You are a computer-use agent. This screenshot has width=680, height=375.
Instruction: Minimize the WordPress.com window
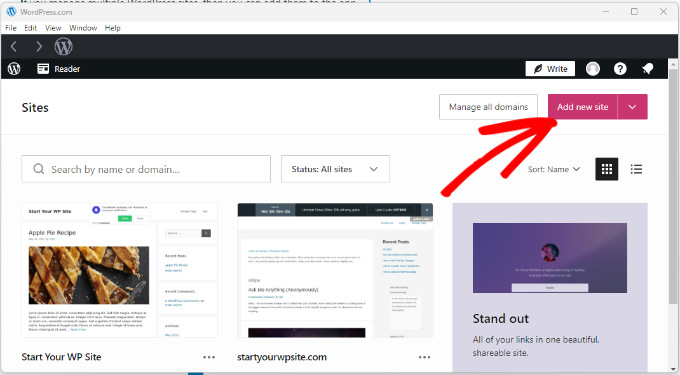pyautogui.click(x=606, y=12)
